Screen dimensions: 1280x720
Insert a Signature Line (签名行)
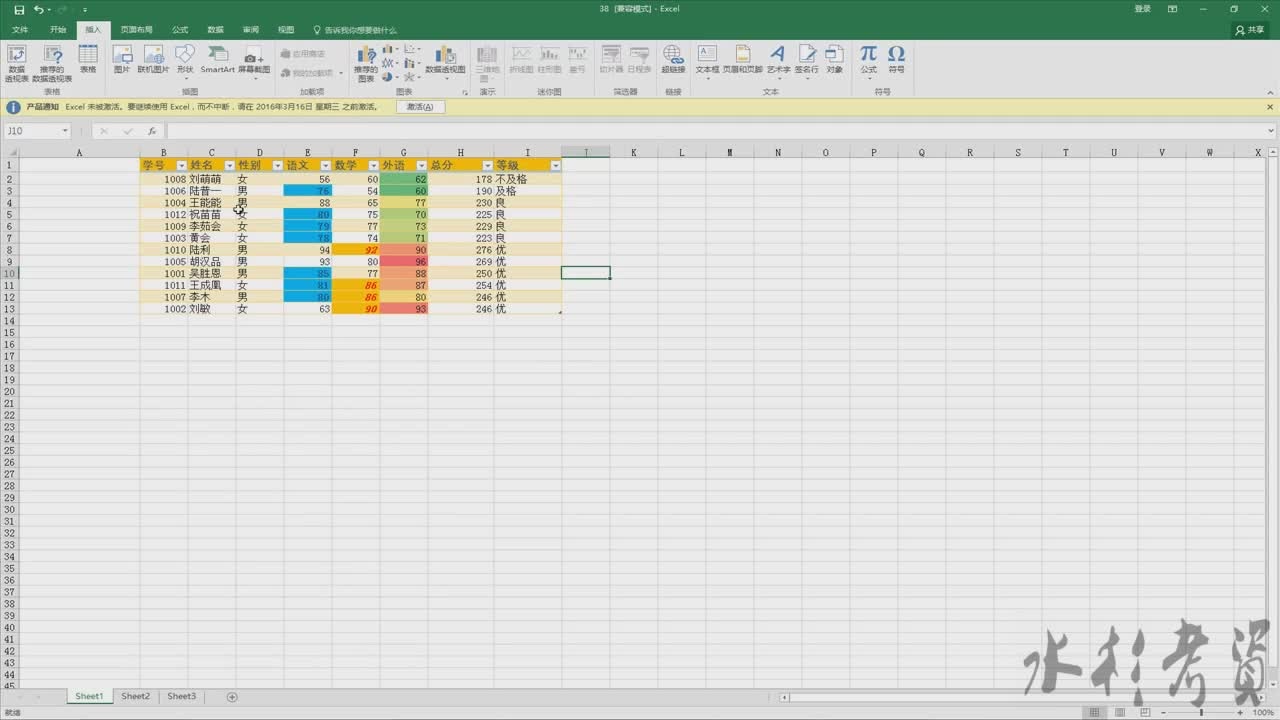pos(806,60)
